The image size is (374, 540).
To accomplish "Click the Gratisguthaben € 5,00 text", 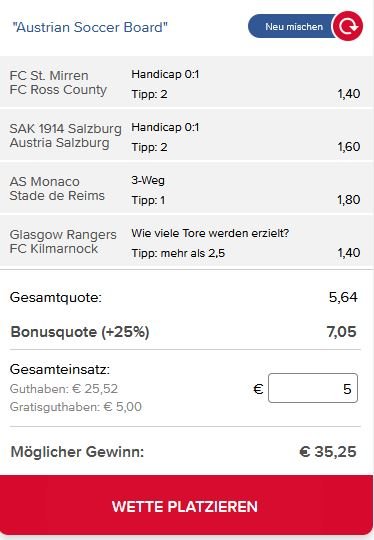I will coord(76,407).
